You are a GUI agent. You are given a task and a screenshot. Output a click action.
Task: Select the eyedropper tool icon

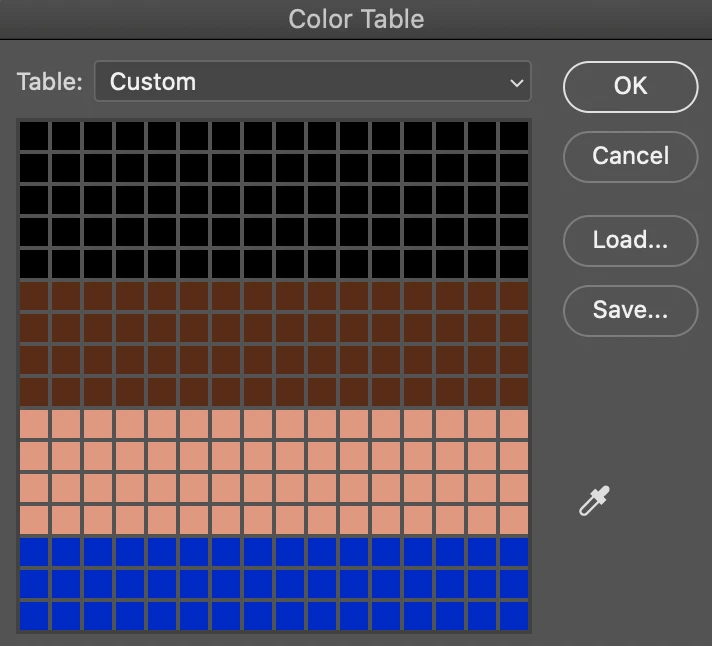coord(594,499)
